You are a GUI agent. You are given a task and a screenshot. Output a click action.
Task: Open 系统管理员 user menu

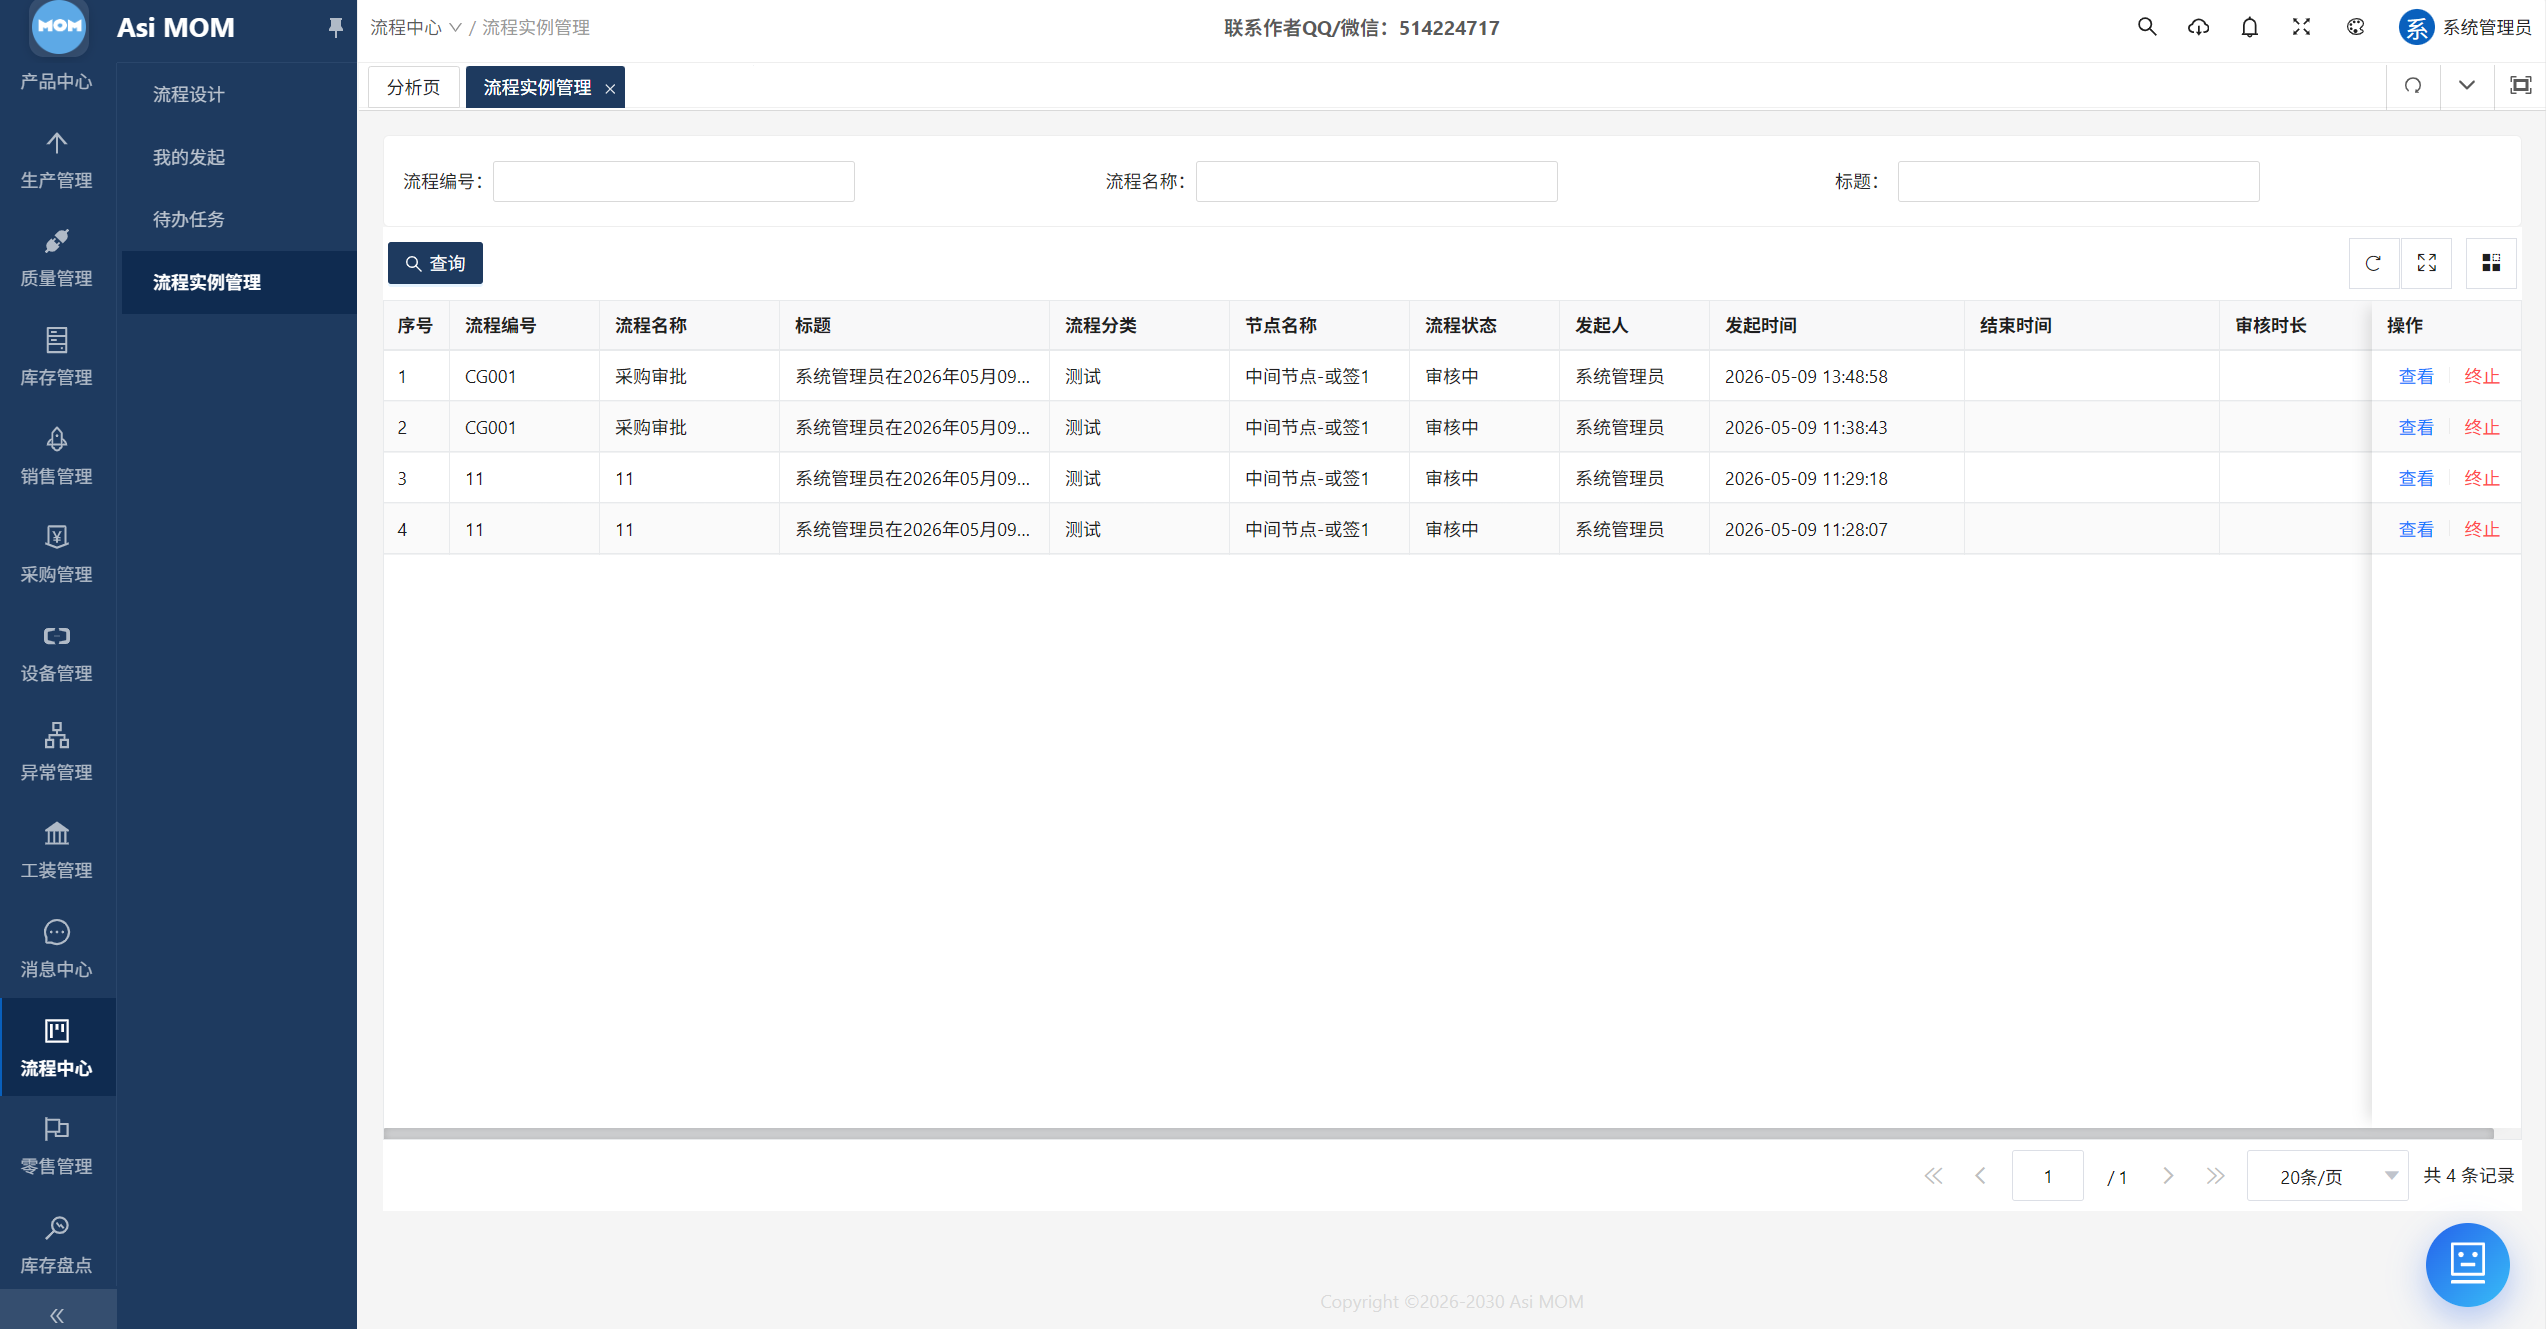pos(2465,27)
